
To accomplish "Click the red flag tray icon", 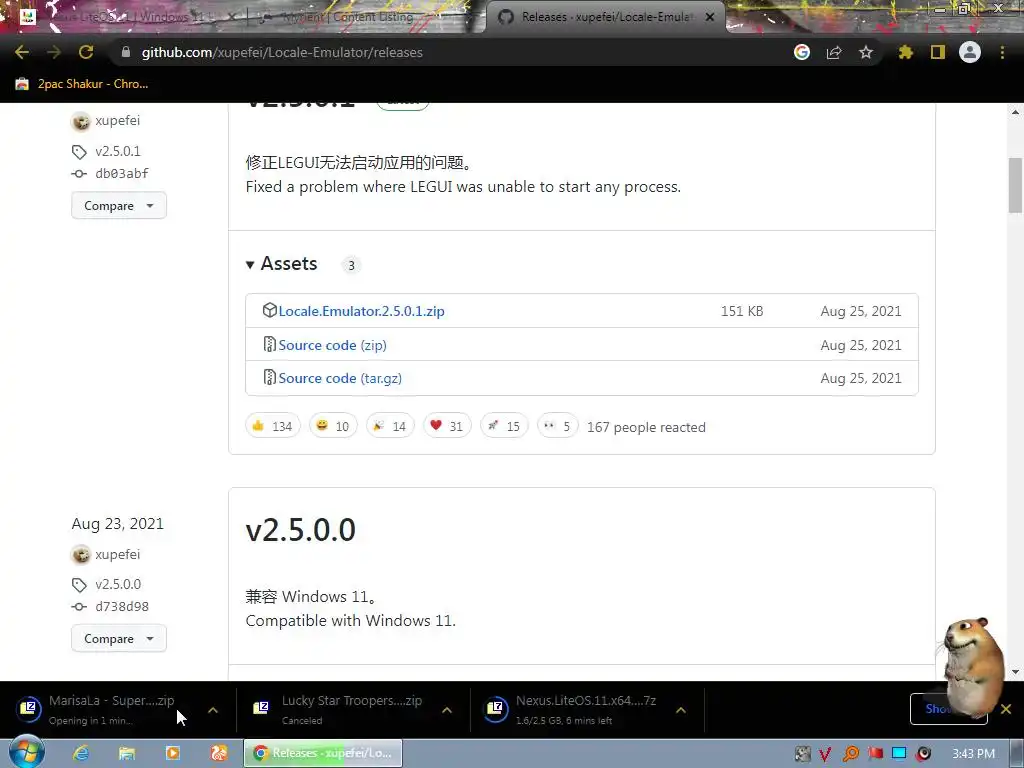I will click(x=875, y=754).
